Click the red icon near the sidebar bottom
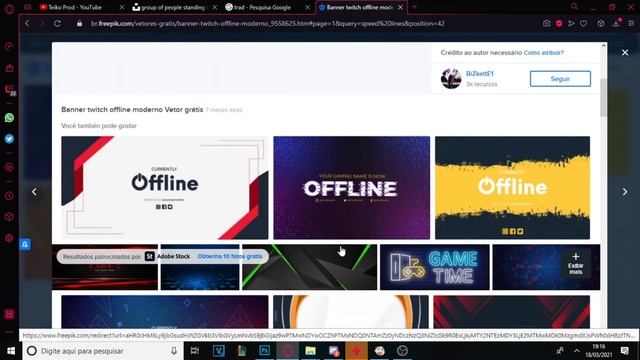This screenshot has height=360, width=640. click(x=9, y=314)
